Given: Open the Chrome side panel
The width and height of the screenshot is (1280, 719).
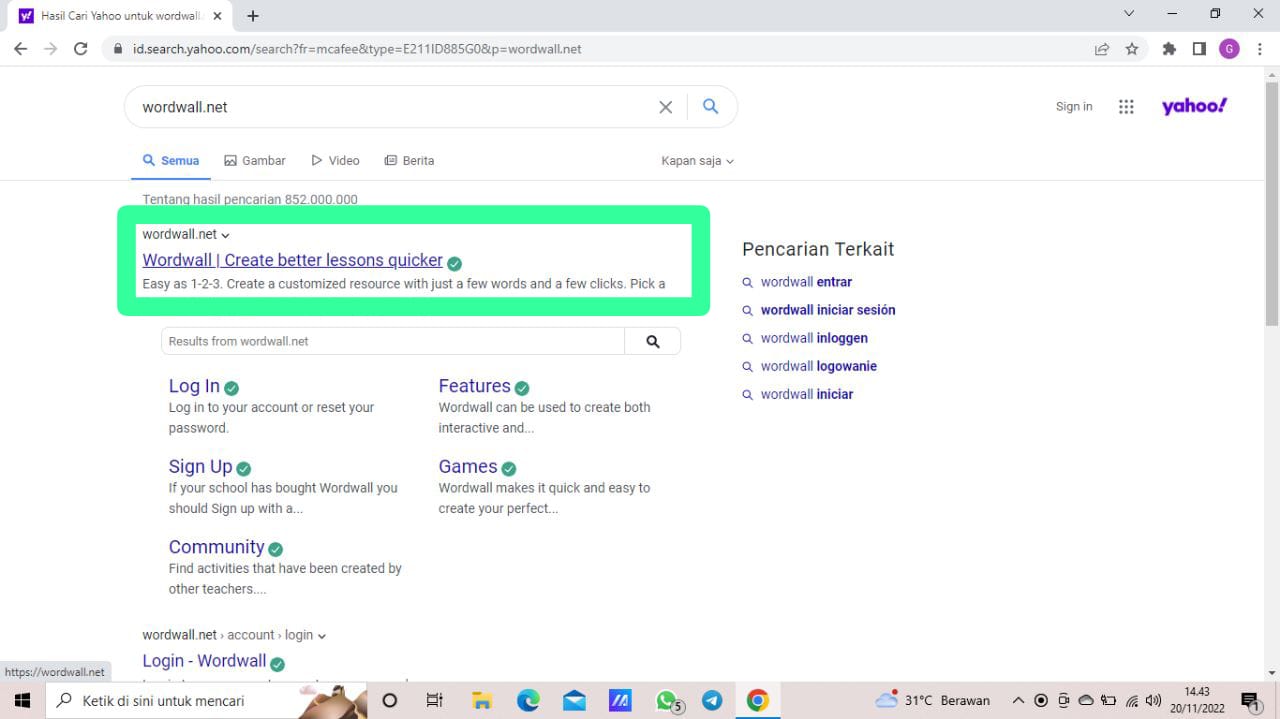Looking at the screenshot, I should [1199, 49].
